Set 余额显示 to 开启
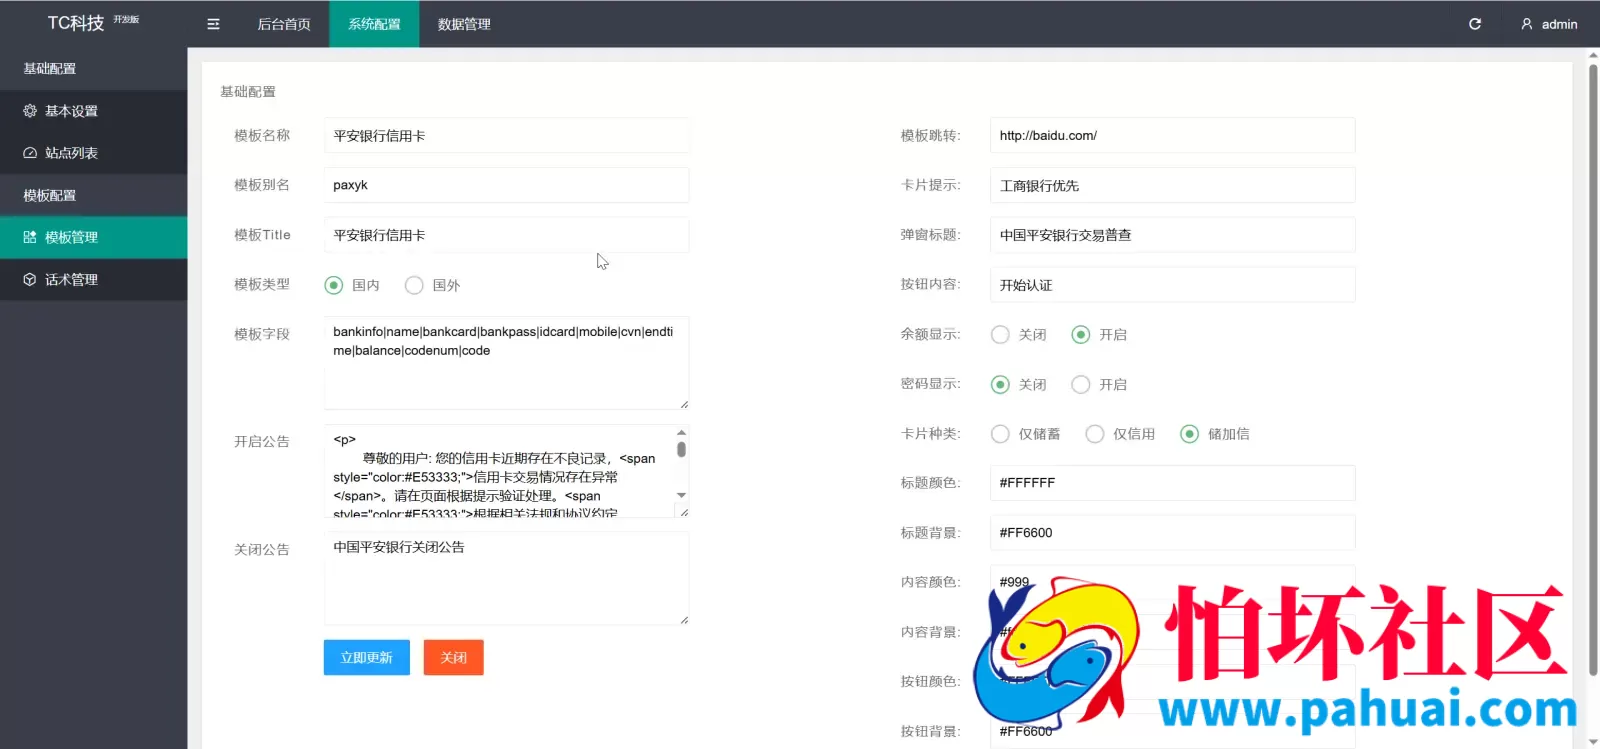The height and width of the screenshot is (749, 1600). tap(1080, 335)
